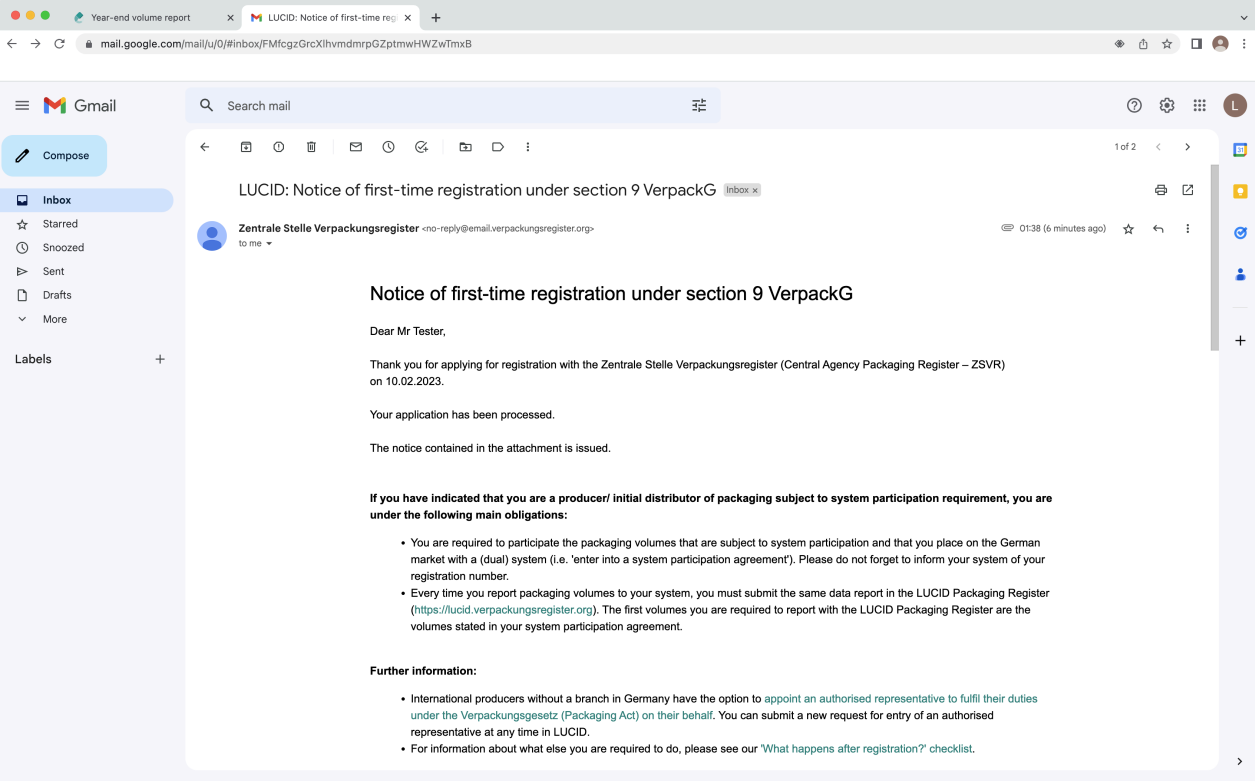Expand the More section in sidebar
The height and width of the screenshot is (781, 1255).
click(x=54, y=319)
